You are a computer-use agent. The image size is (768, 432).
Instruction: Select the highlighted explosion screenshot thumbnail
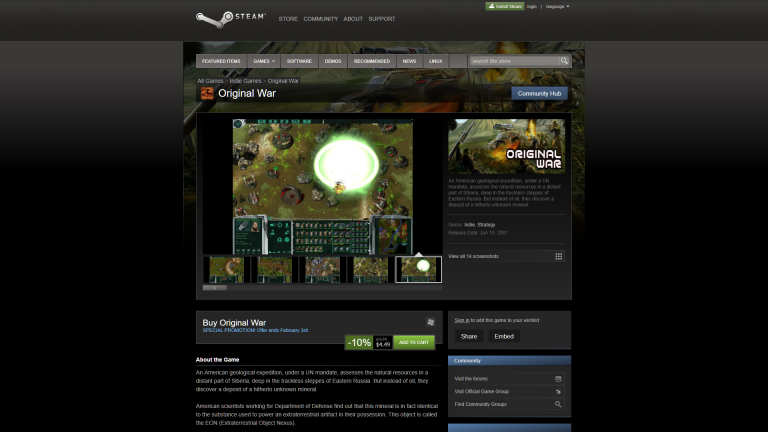418,269
